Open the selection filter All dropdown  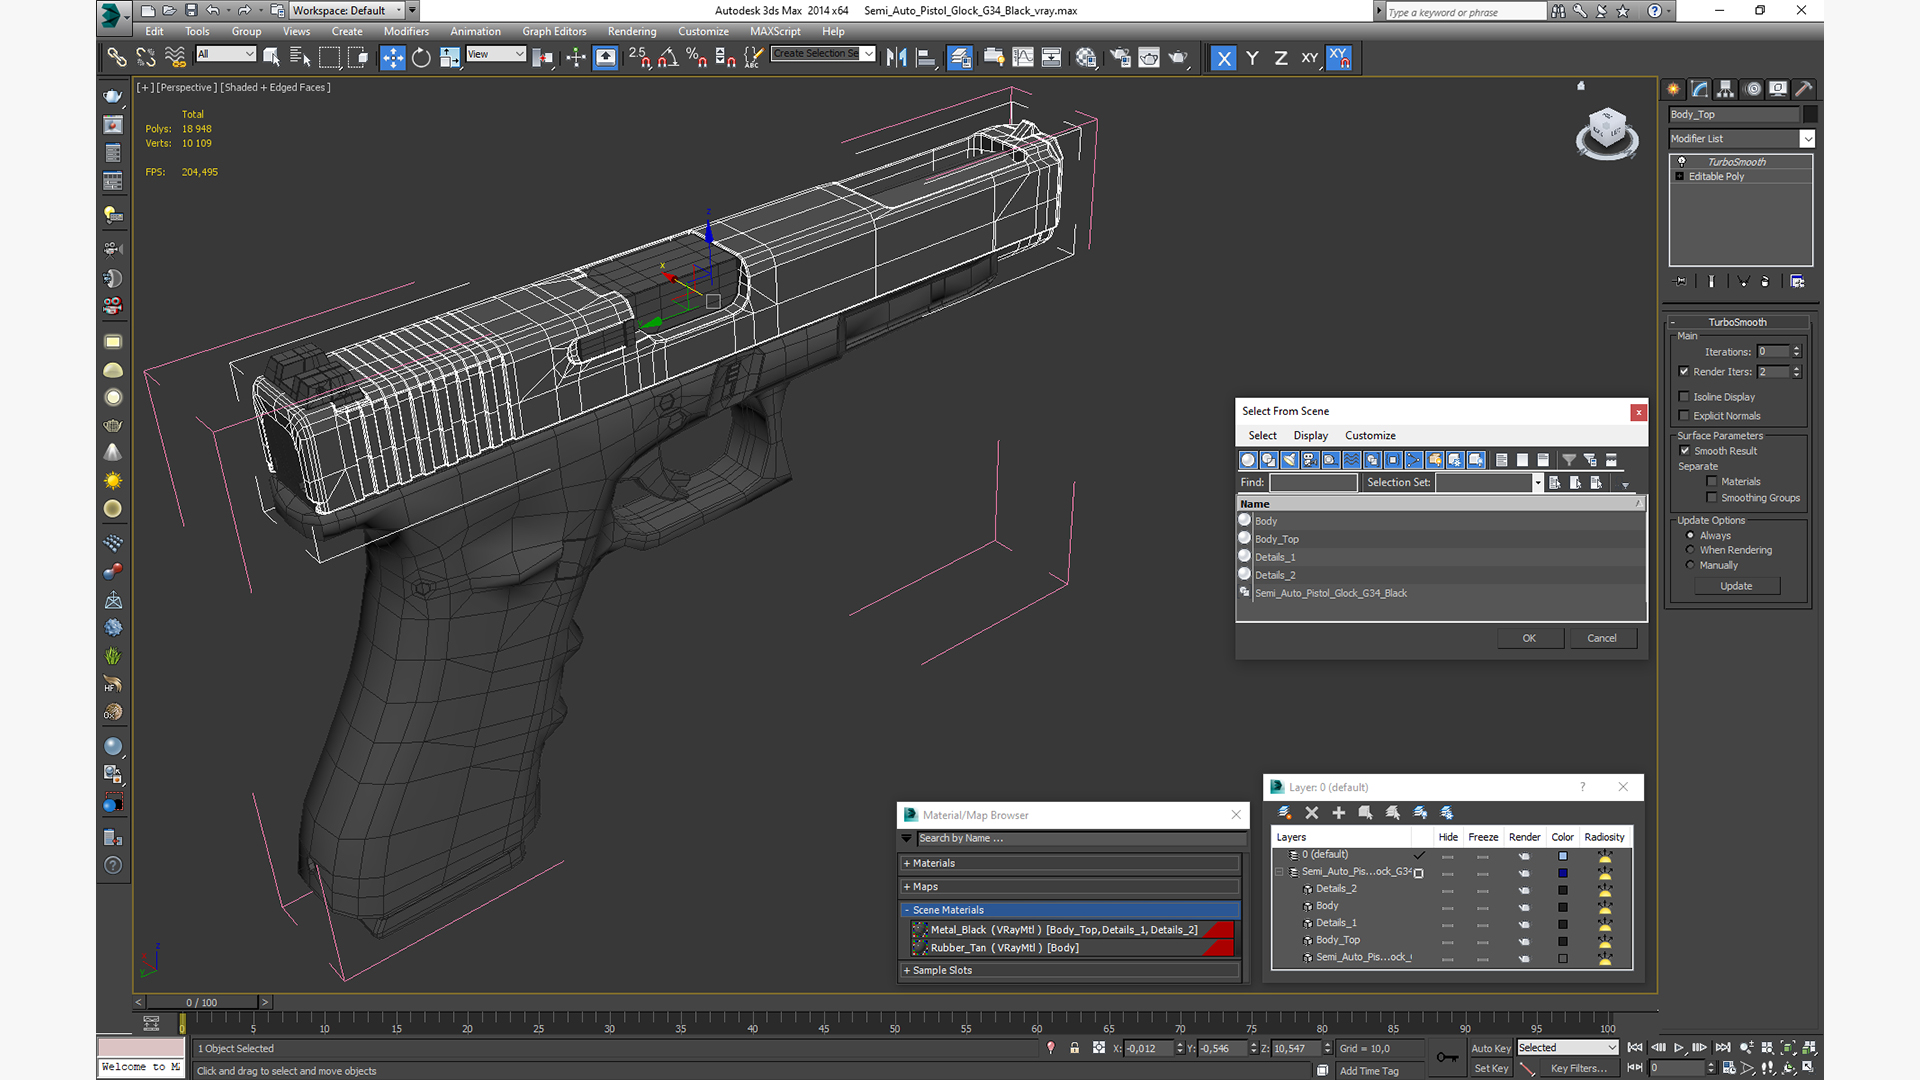pos(226,55)
